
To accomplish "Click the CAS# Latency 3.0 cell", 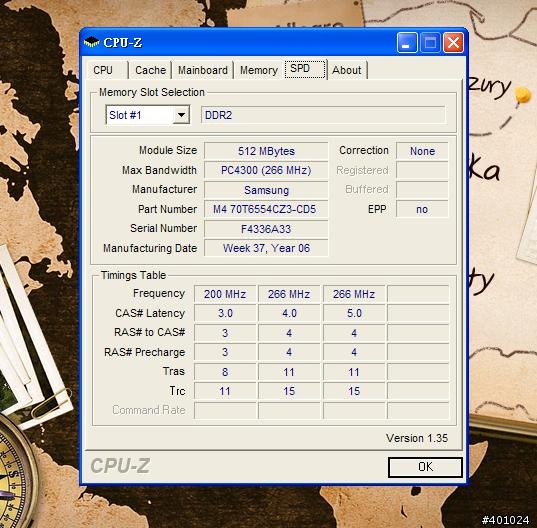I will tap(225, 313).
